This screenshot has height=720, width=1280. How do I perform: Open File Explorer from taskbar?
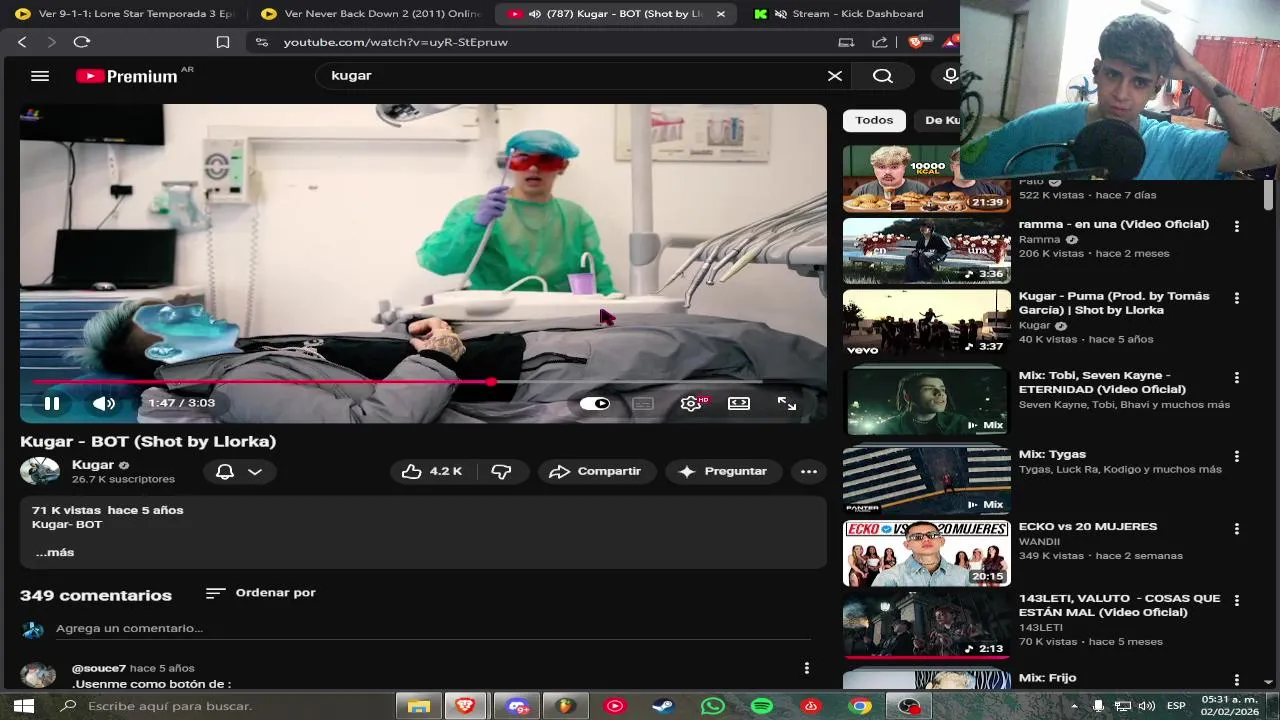click(419, 706)
